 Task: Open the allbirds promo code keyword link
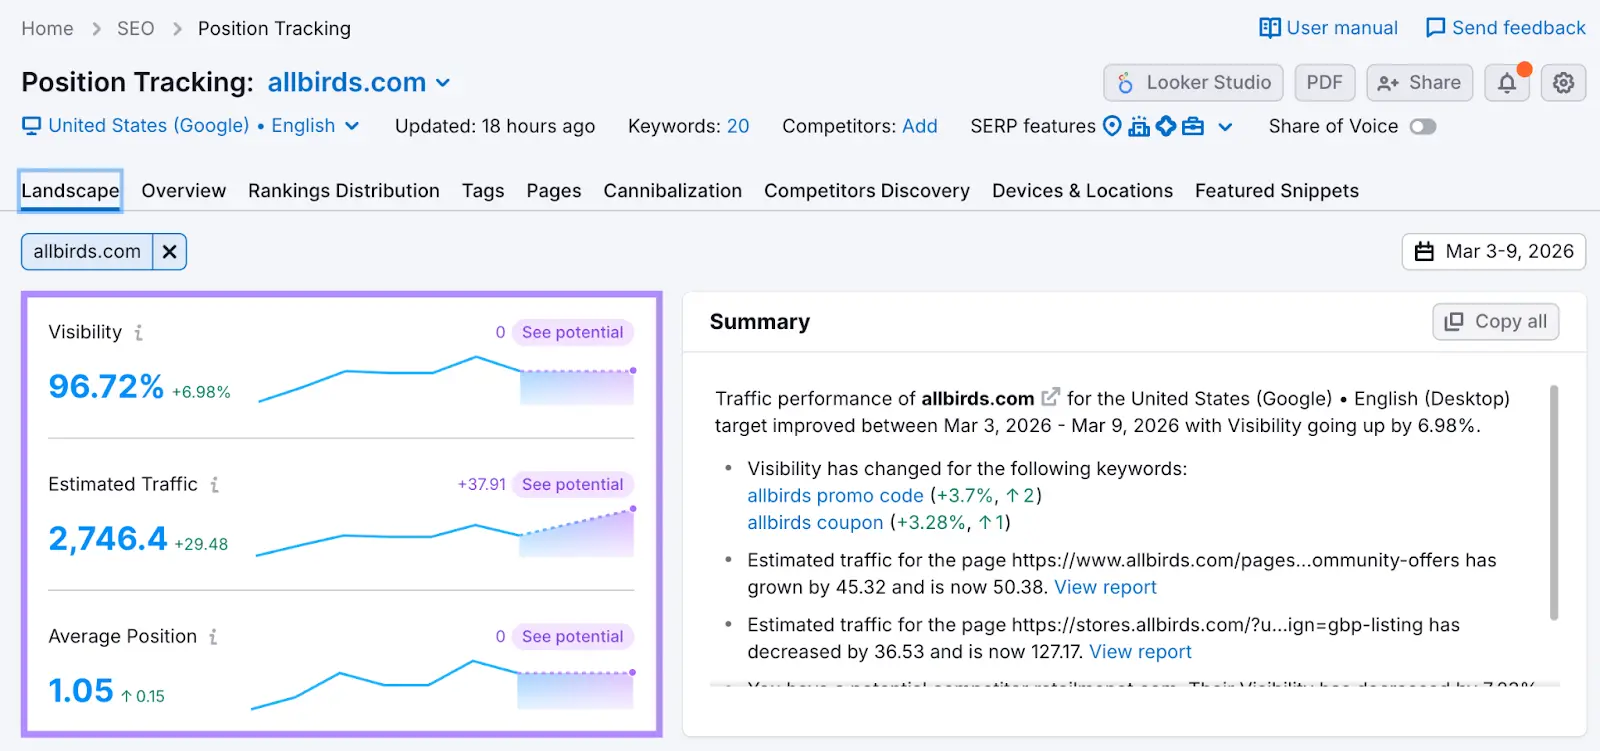pos(835,495)
